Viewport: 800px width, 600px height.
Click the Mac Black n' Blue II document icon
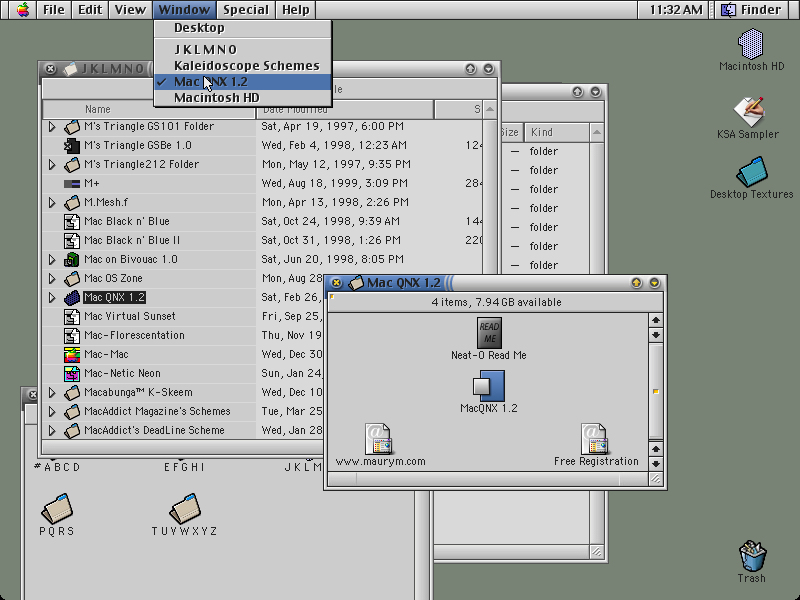point(72,240)
